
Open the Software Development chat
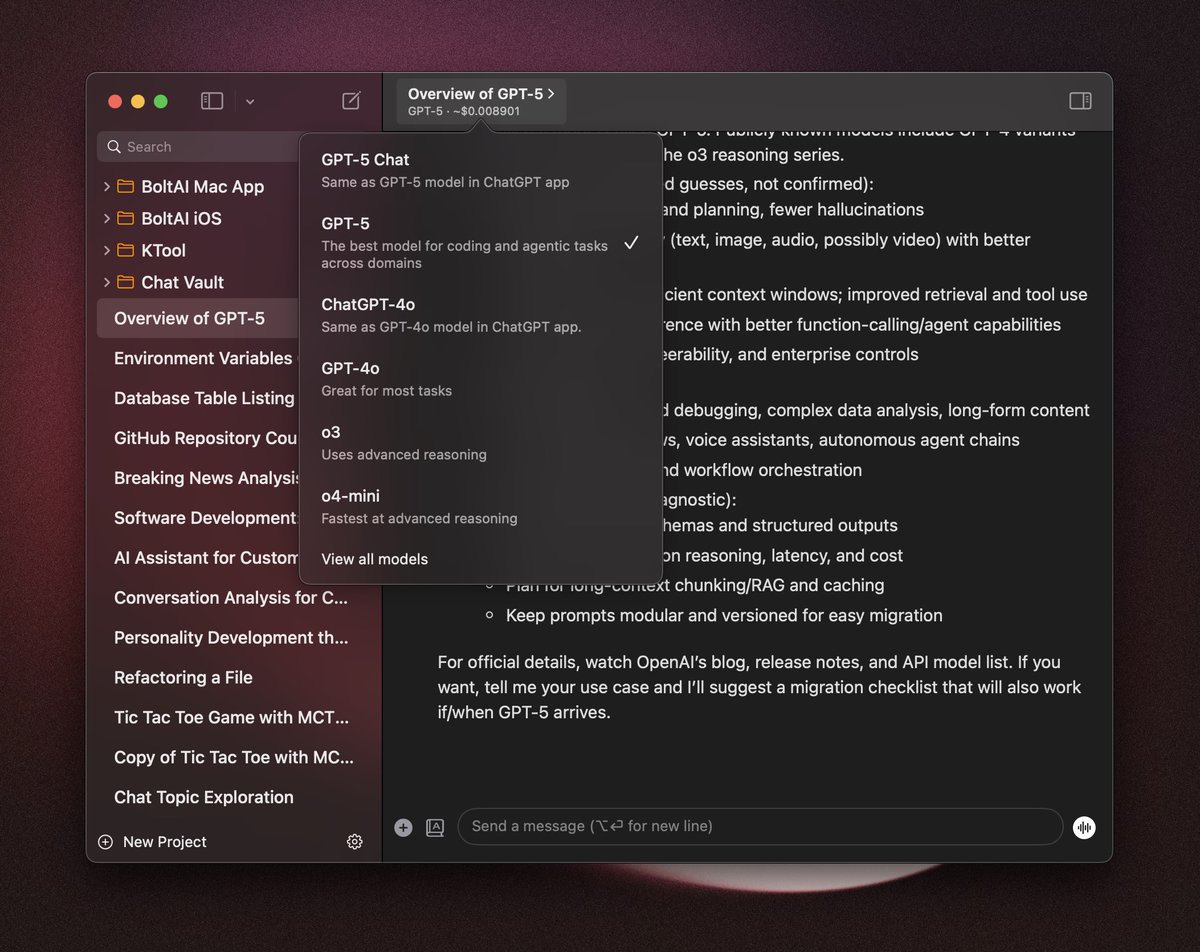point(206,518)
